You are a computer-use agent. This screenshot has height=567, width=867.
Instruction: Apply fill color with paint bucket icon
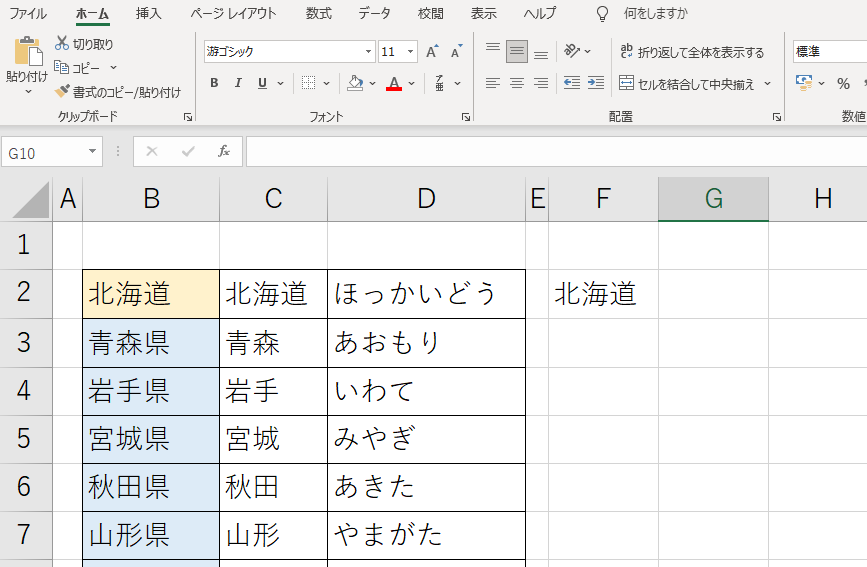click(355, 83)
